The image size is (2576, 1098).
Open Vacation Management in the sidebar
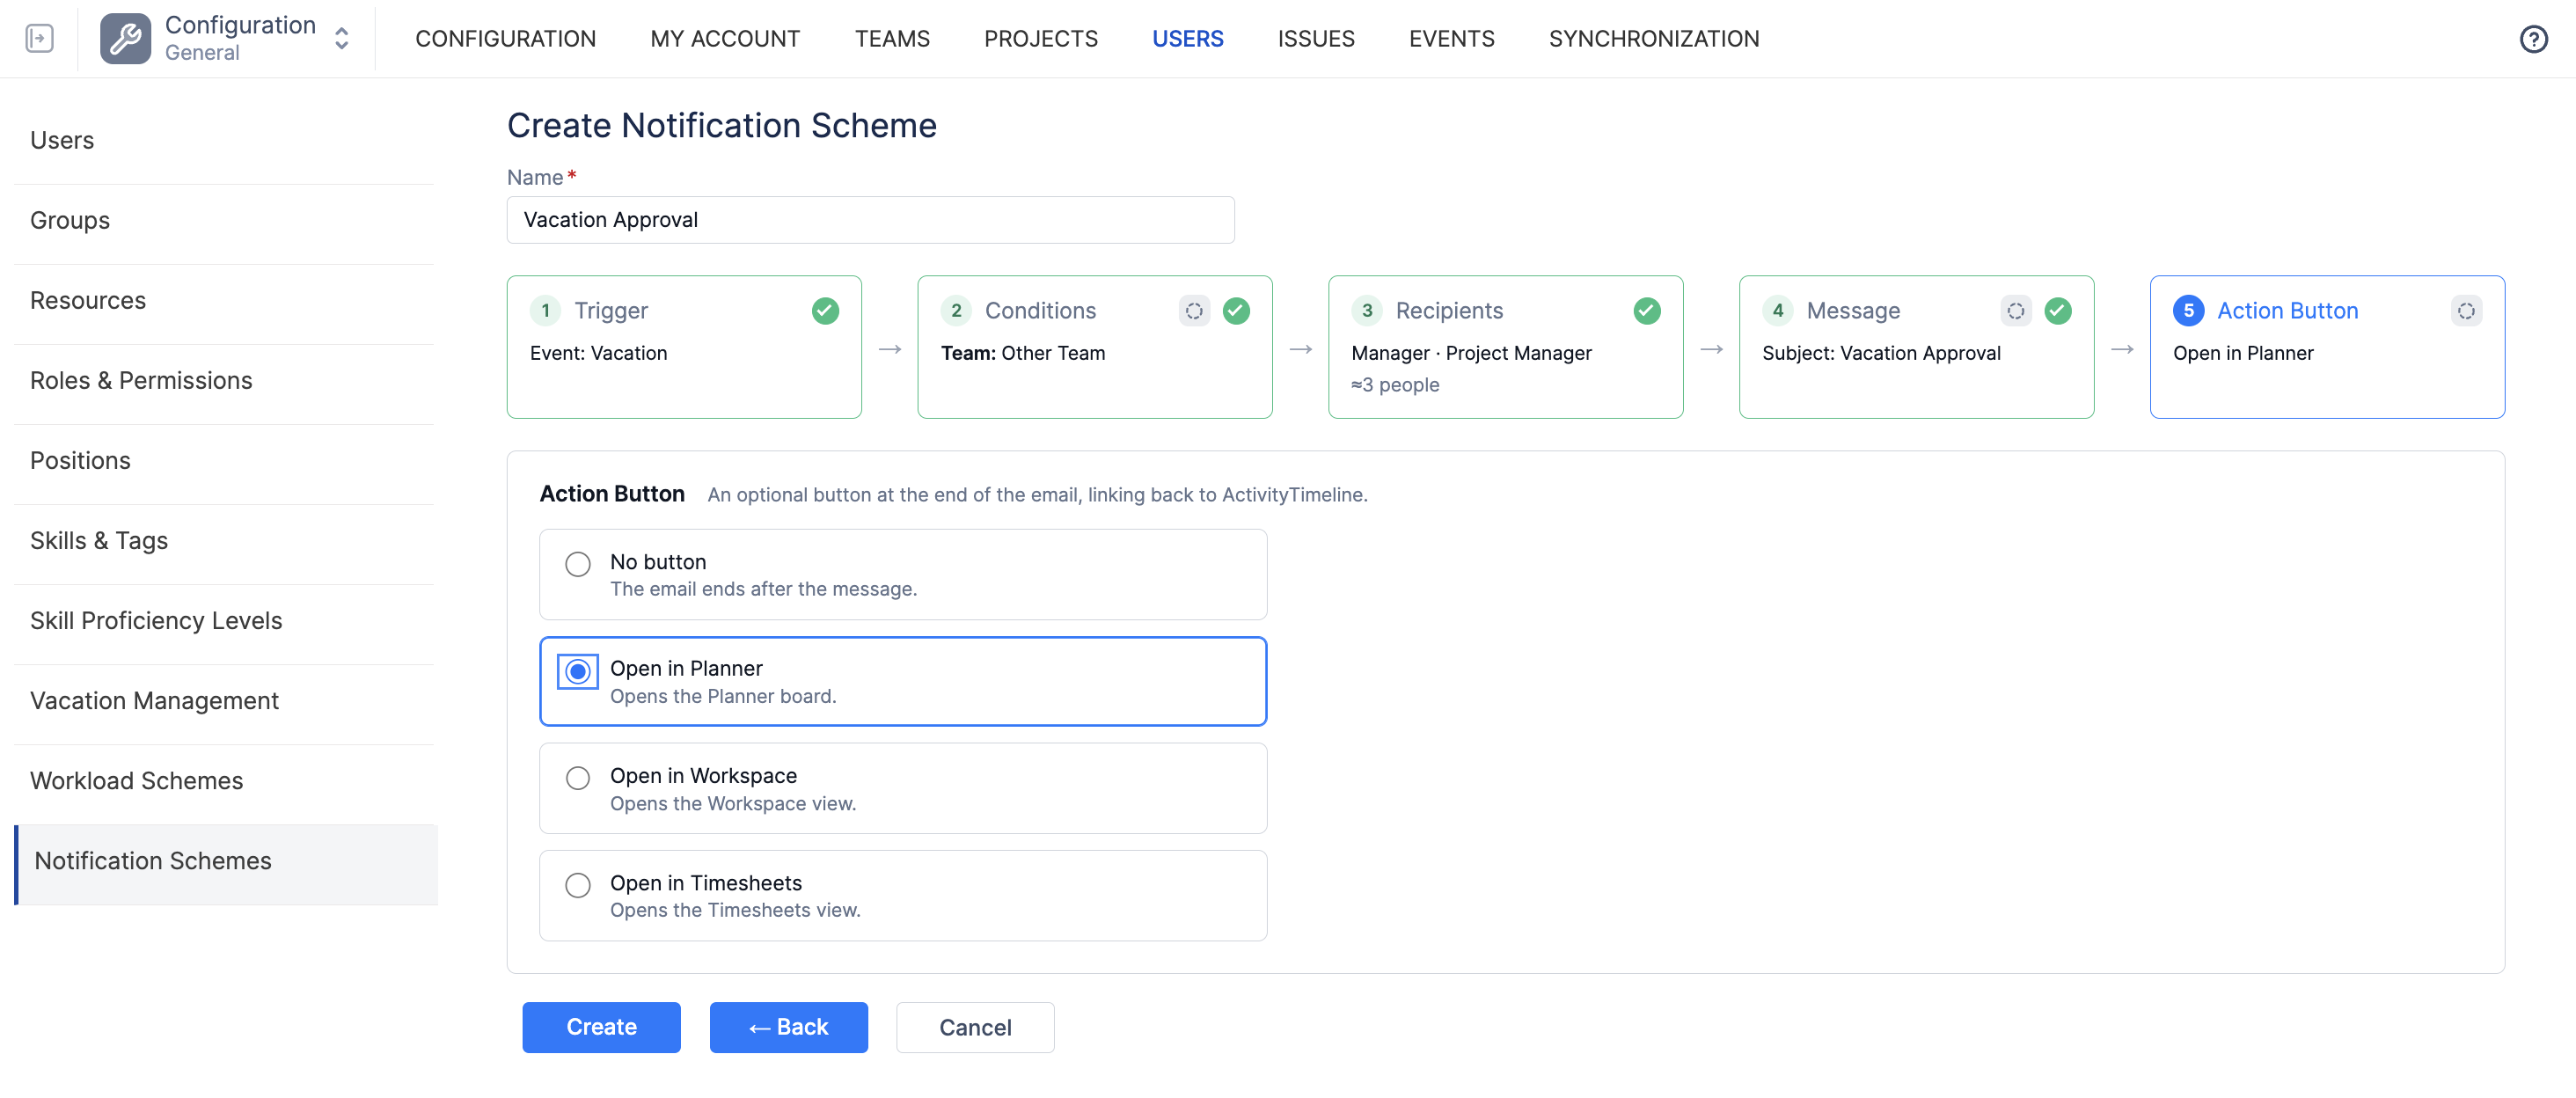[225, 701]
